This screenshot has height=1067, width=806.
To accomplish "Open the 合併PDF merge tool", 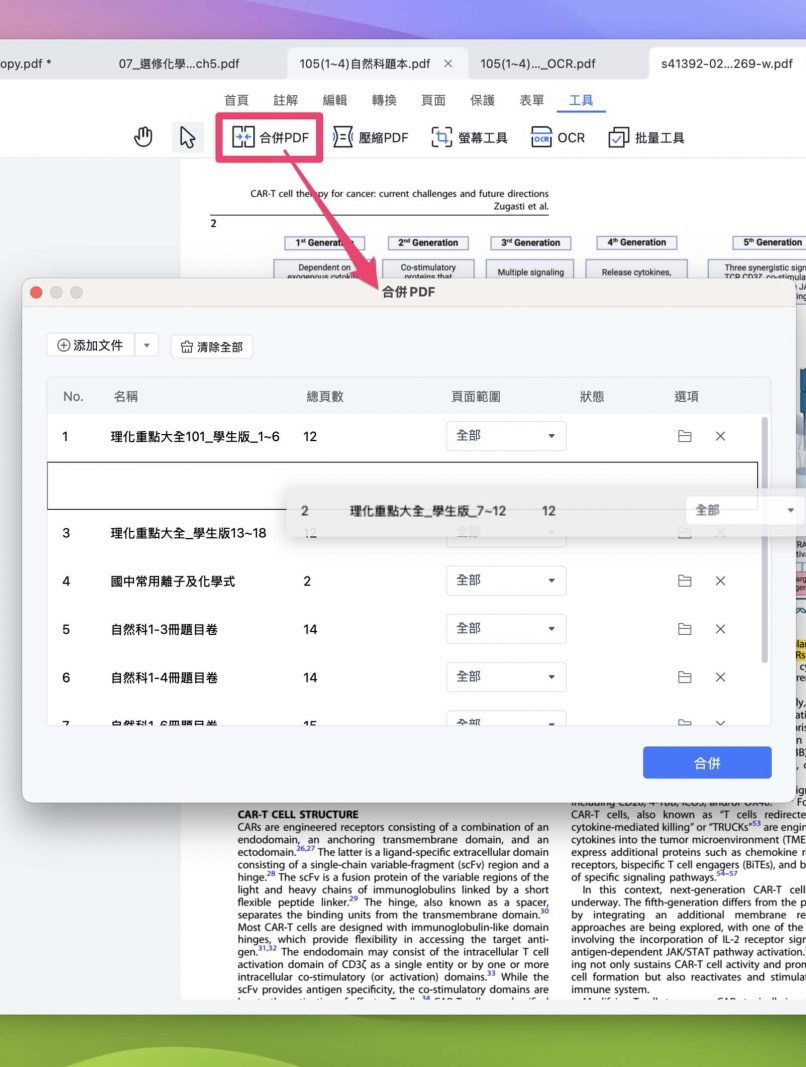I will point(269,138).
